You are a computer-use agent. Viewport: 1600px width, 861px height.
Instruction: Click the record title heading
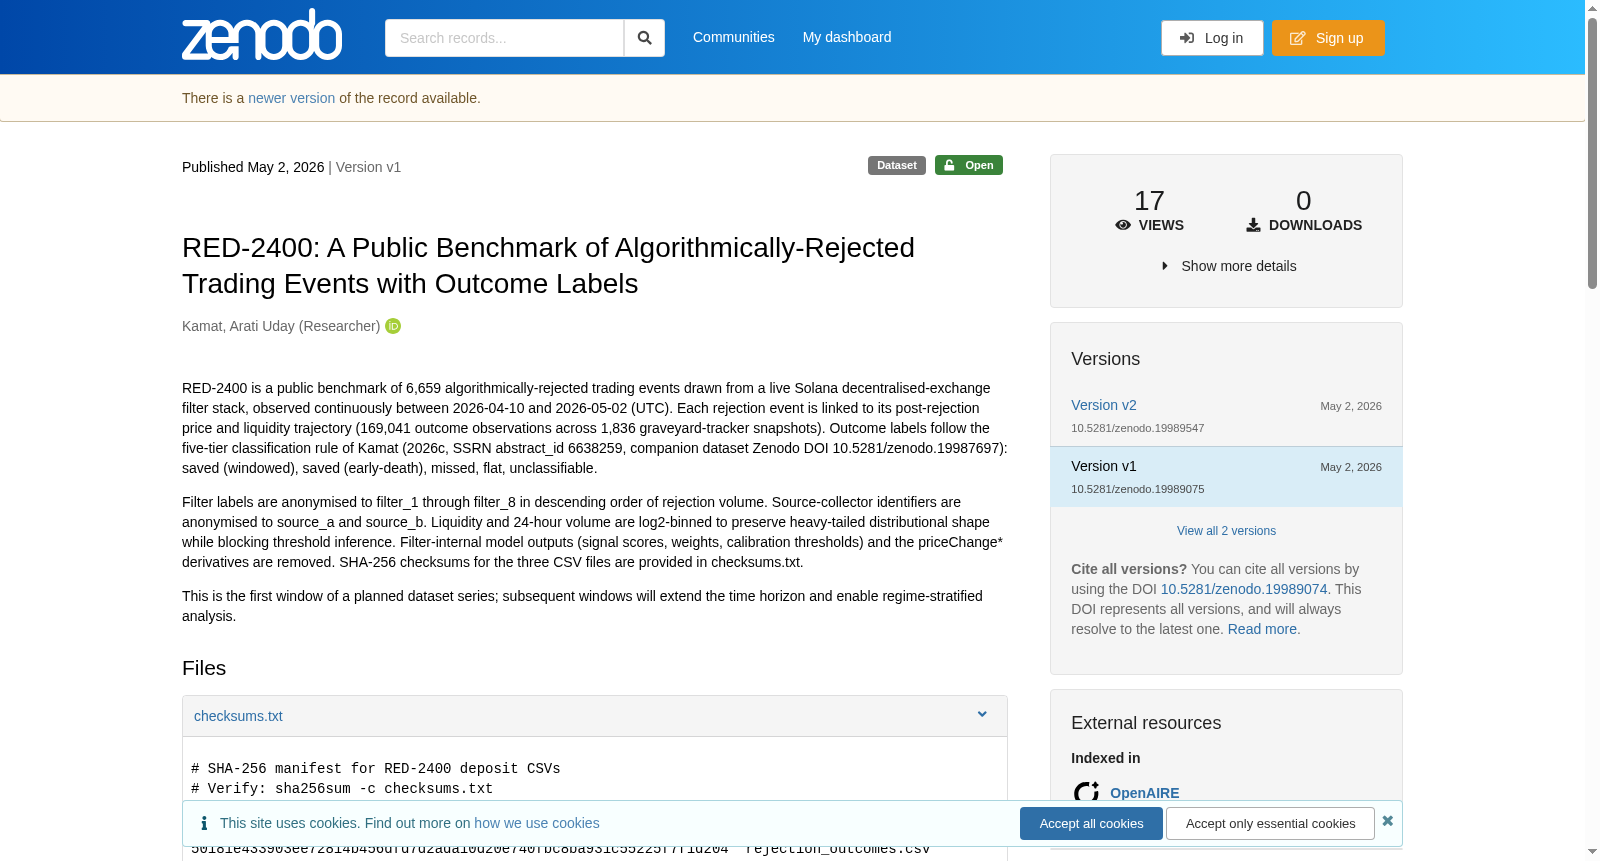[548, 266]
